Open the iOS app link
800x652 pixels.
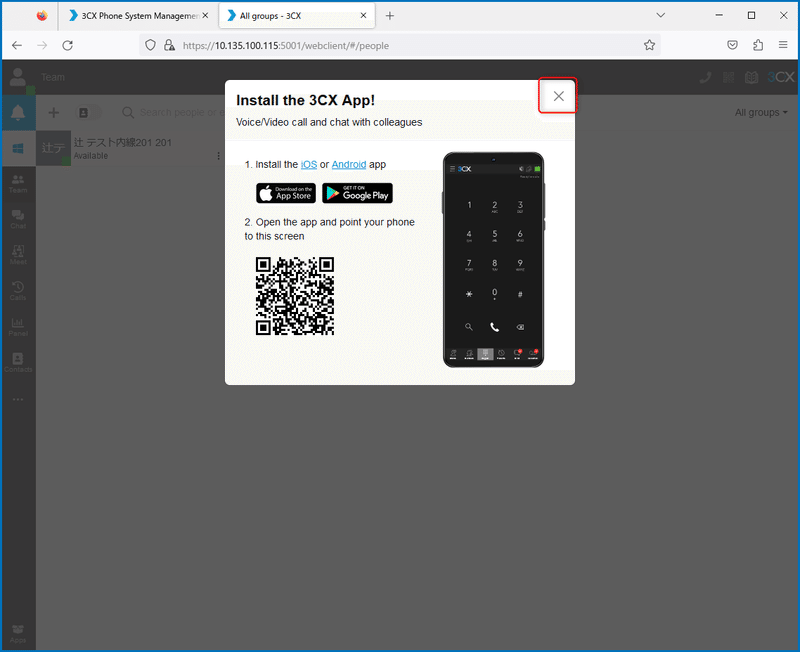tap(309, 164)
